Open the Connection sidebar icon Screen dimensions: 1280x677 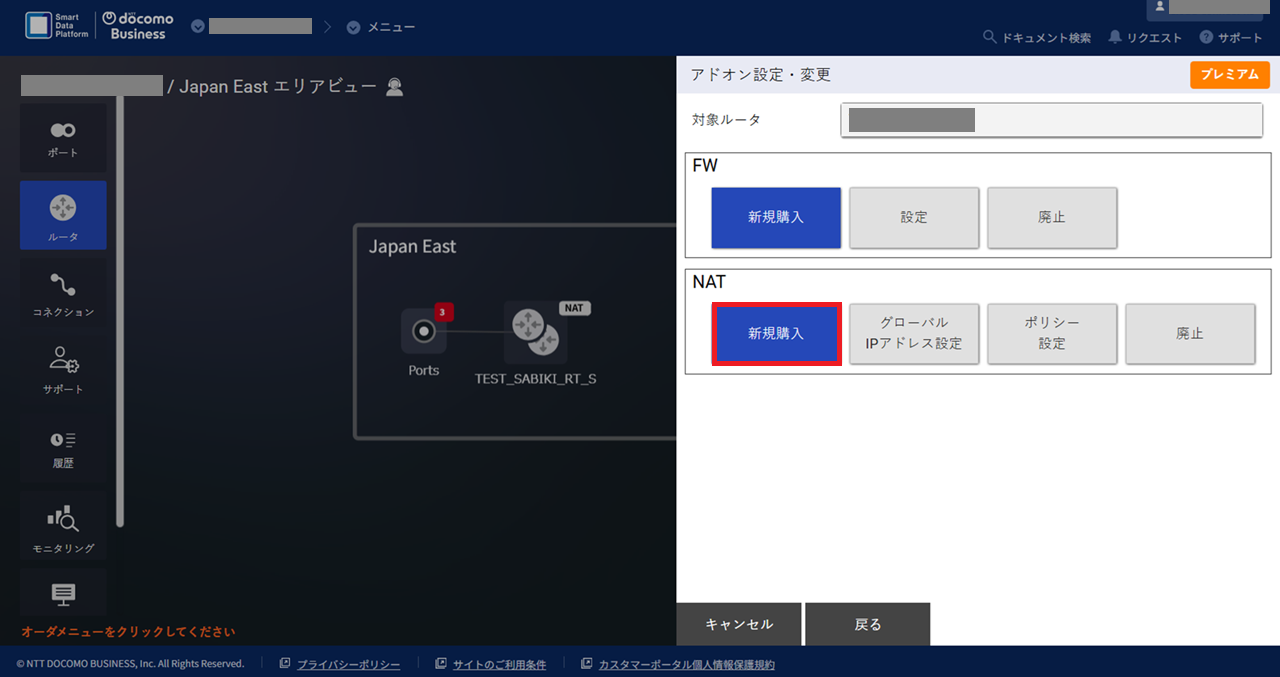click(63, 293)
